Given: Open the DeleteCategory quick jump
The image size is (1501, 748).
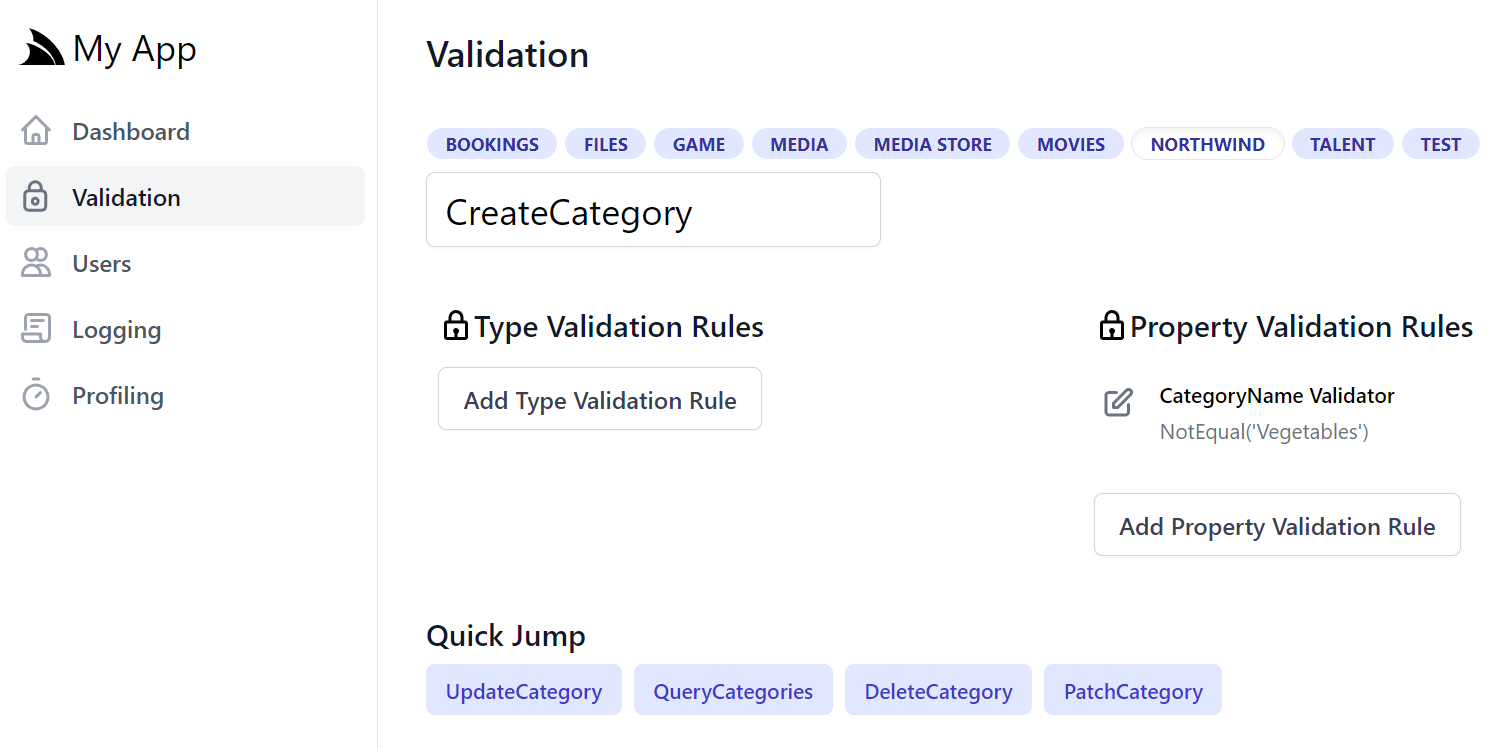Looking at the screenshot, I should [938, 690].
